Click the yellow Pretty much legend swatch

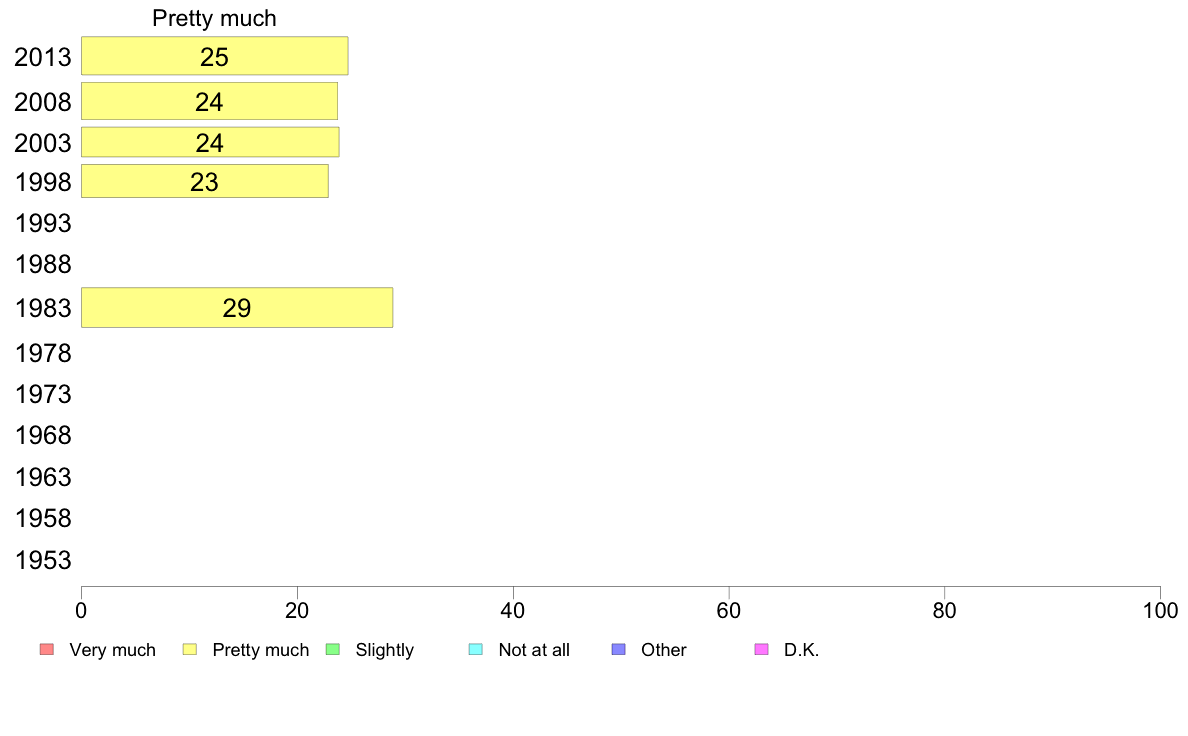(x=189, y=650)
